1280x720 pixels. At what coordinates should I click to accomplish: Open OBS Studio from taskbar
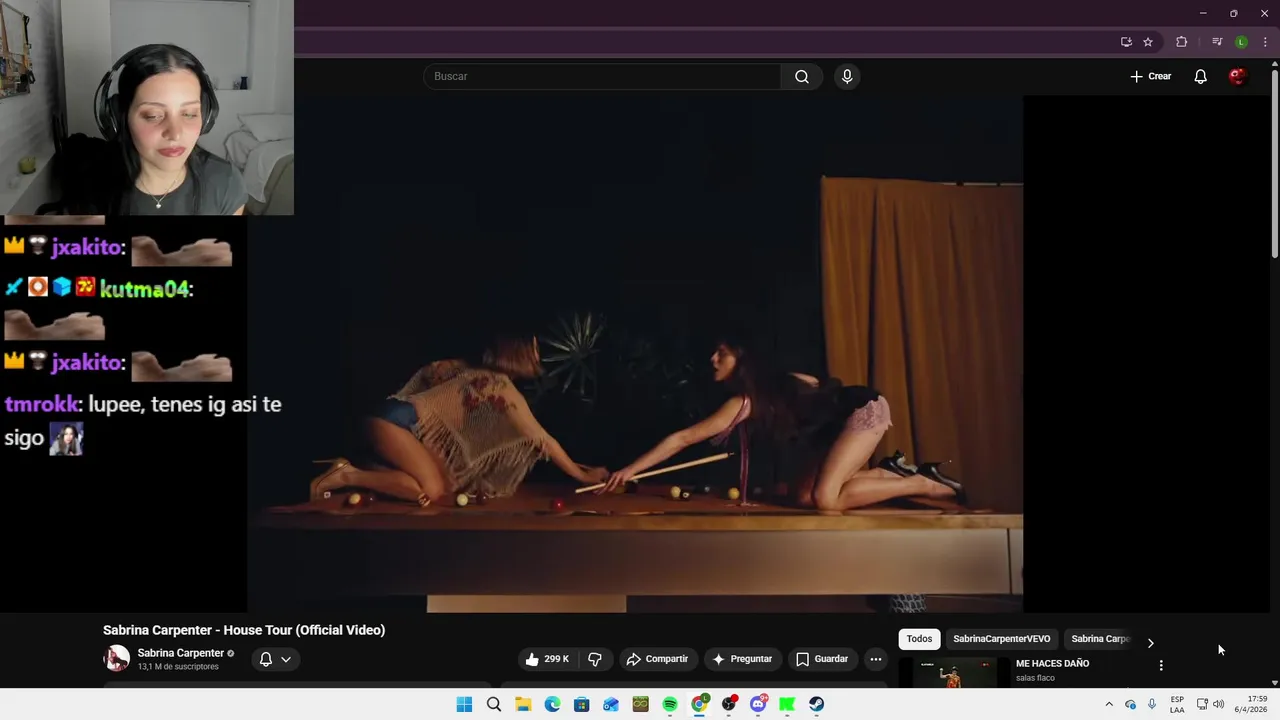(729, 704)
